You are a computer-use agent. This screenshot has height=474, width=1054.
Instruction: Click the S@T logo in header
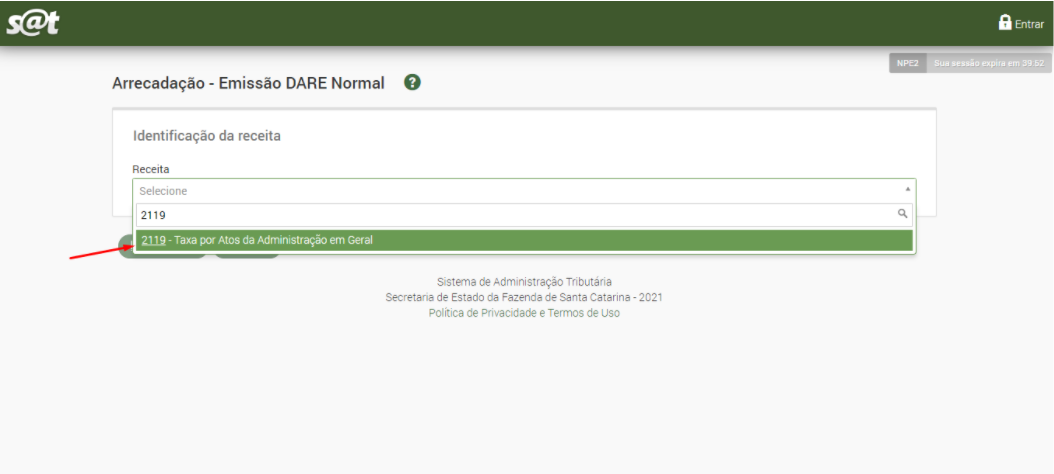click(32, 23)
